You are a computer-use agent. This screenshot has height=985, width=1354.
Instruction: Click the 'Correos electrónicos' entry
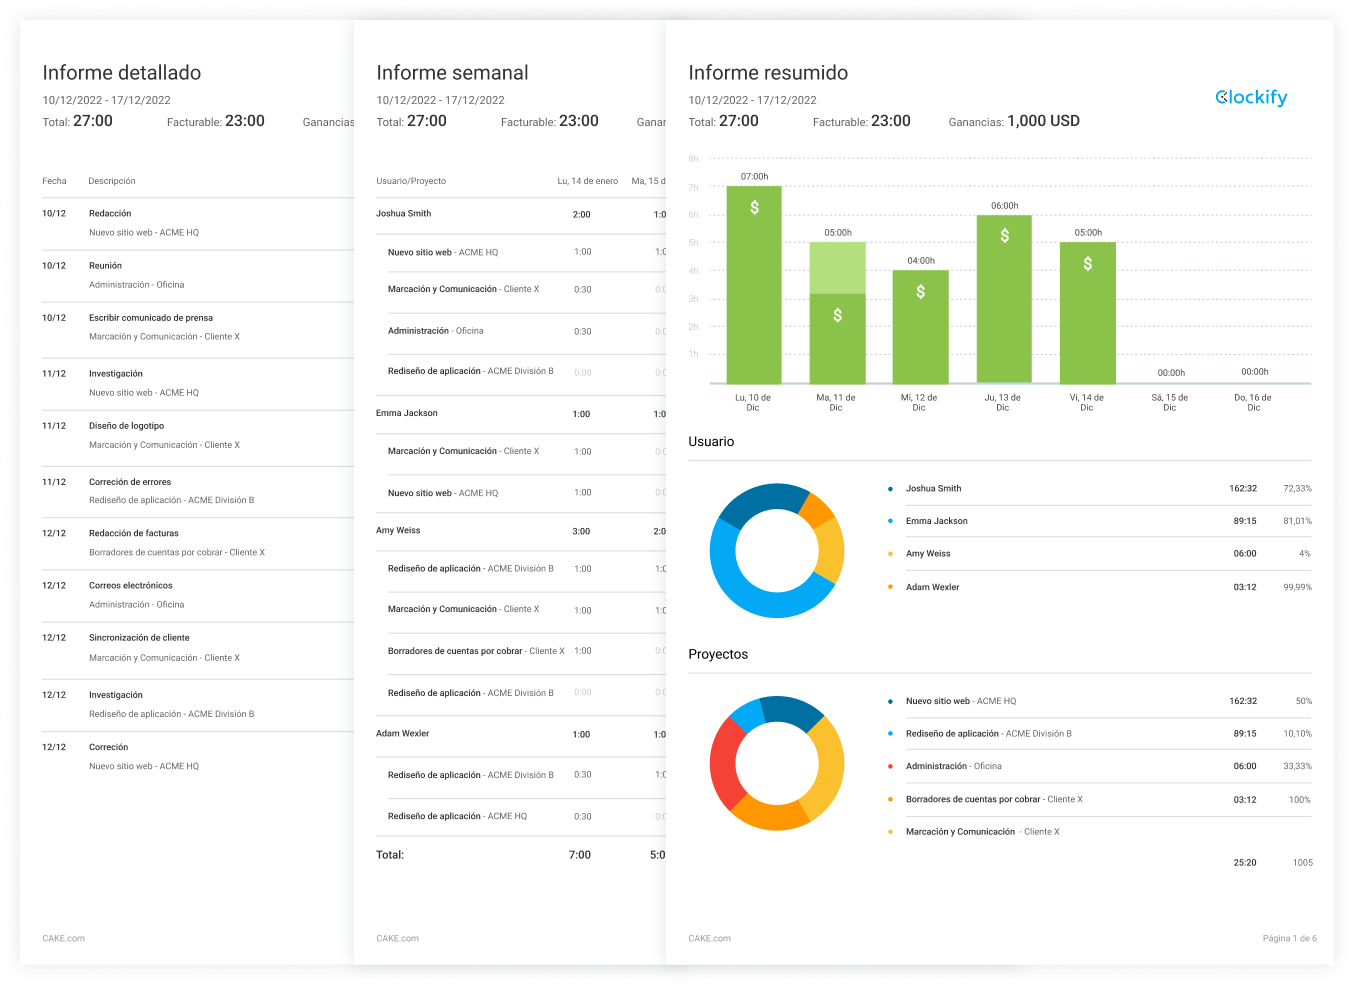tap(131, 586)
